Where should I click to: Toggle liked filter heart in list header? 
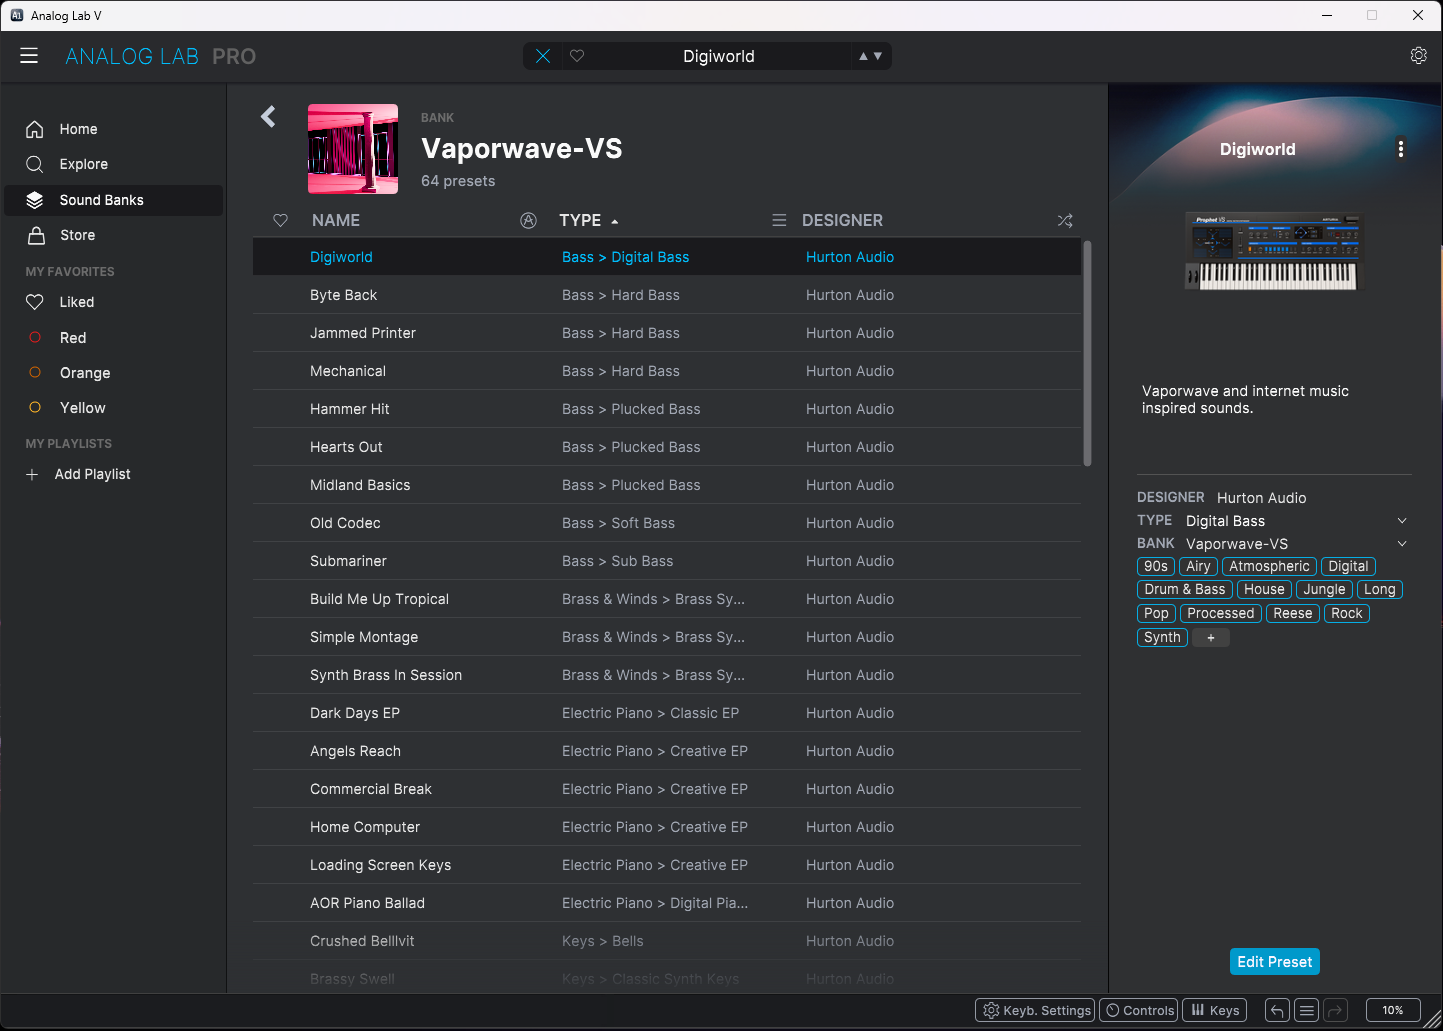coord(281,220)
